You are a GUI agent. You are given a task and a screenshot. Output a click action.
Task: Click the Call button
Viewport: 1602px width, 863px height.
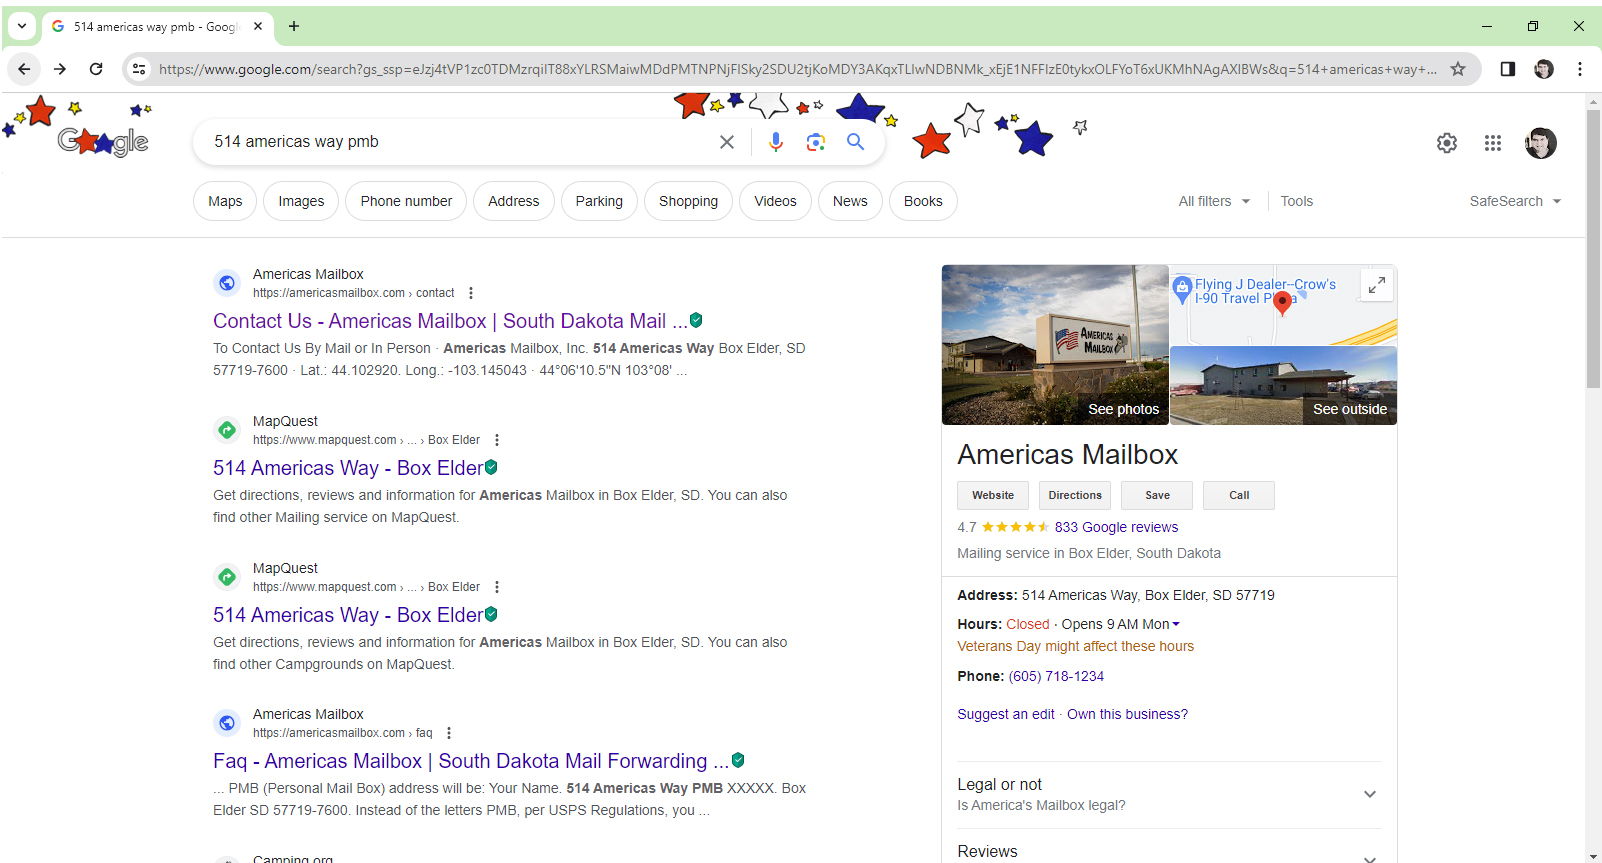click(x=1239, y=495)
